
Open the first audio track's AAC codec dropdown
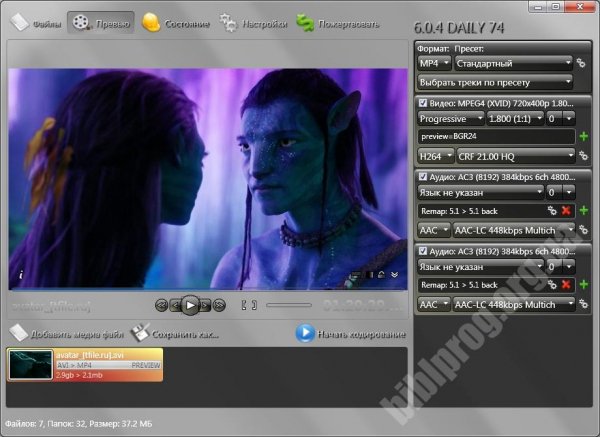pyautogui.click(x=434, y=230)
